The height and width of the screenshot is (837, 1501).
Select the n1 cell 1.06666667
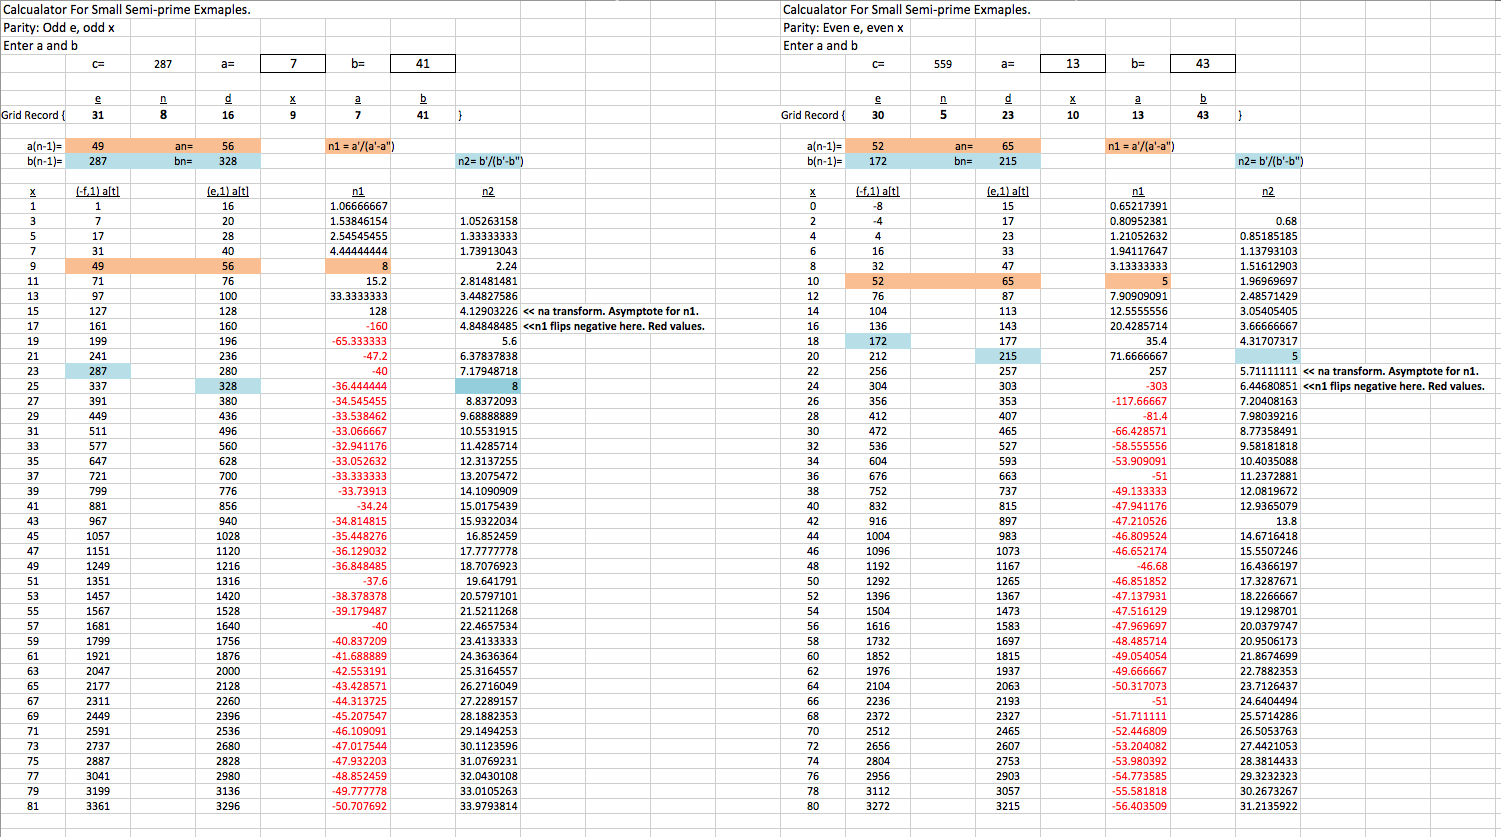click(x=358, y=206)
